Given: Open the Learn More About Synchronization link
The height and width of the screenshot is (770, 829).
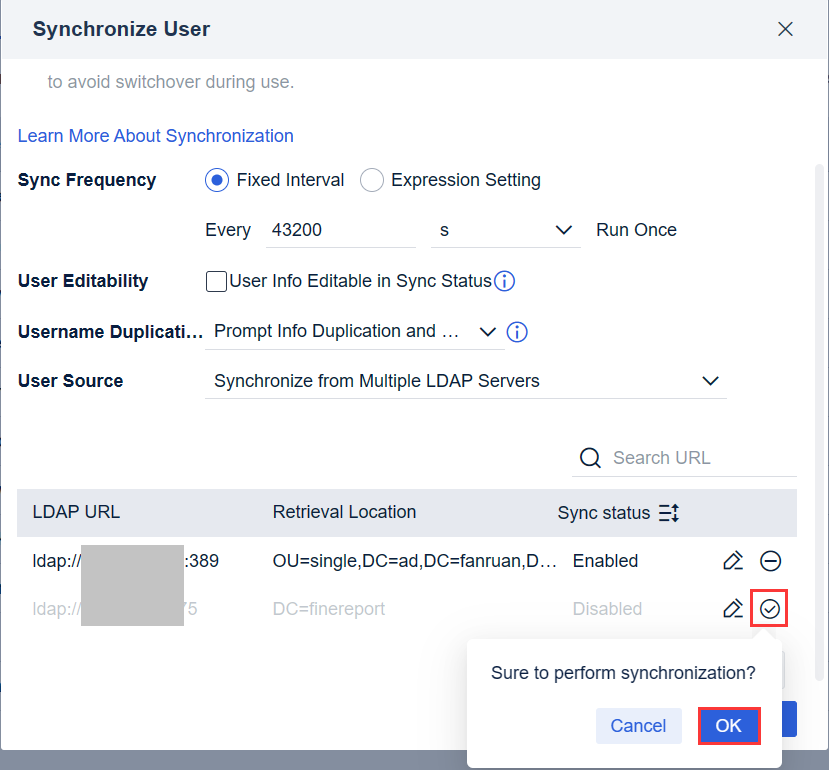Looking at the screenshot, I should [x=155, y=135].
